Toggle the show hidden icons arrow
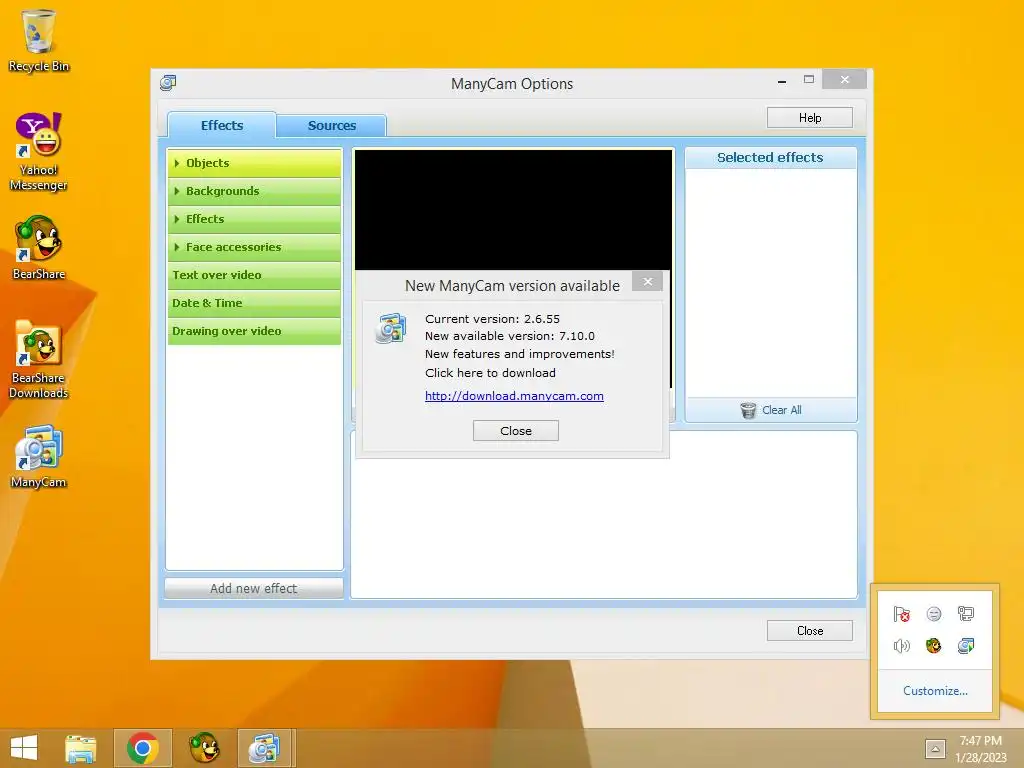Image resolution: width=1024 pixels, height=768 pixels. [935, 748]
